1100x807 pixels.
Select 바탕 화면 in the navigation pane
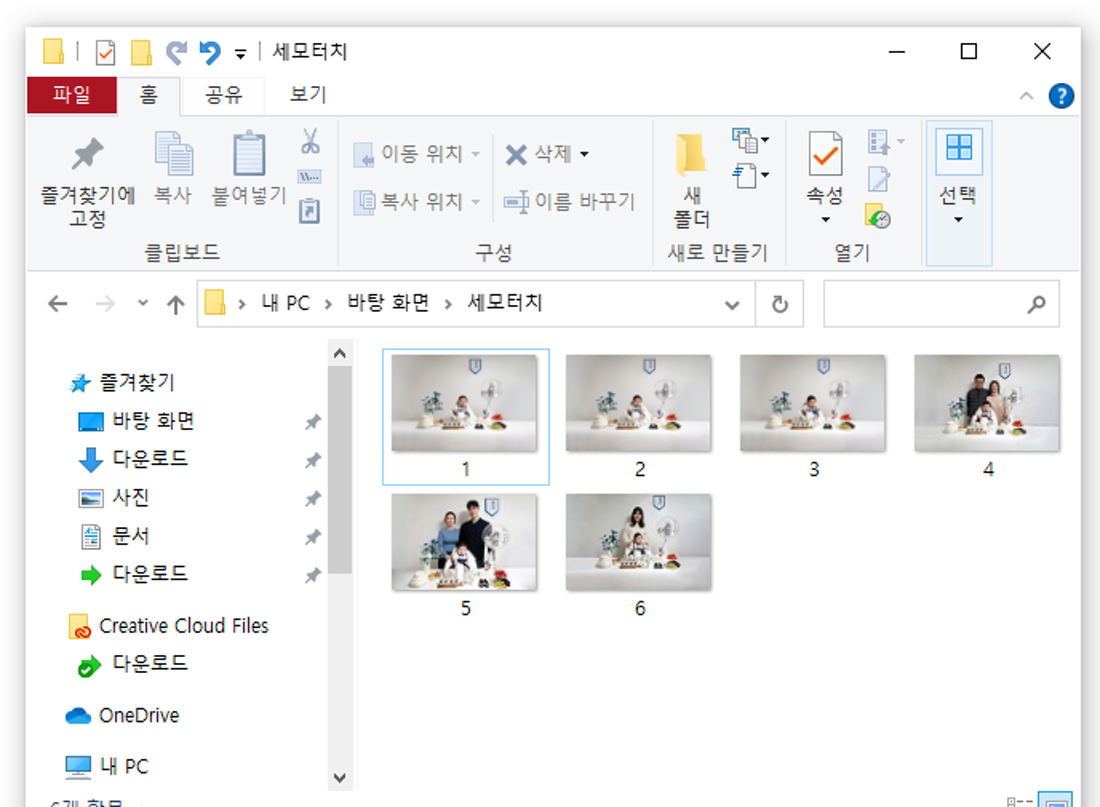(153, 421)
